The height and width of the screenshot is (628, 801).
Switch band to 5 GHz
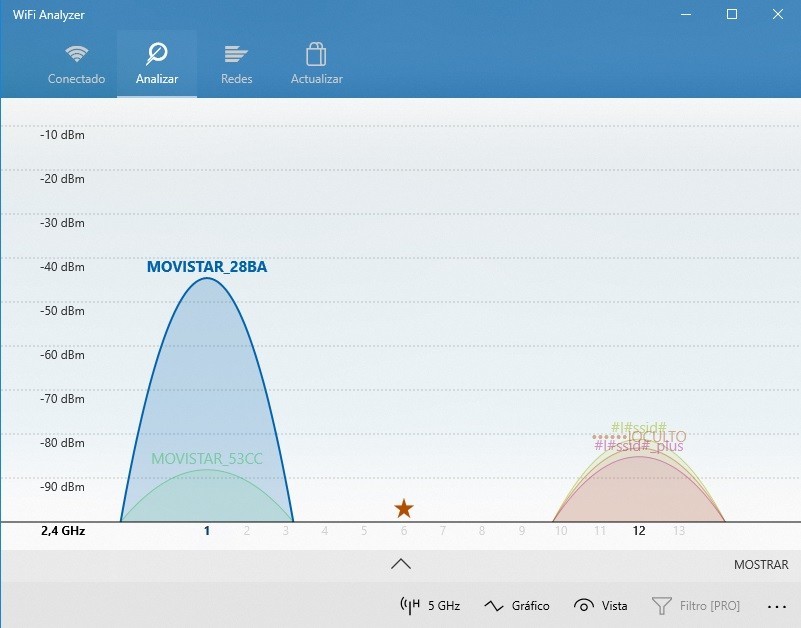430,606
